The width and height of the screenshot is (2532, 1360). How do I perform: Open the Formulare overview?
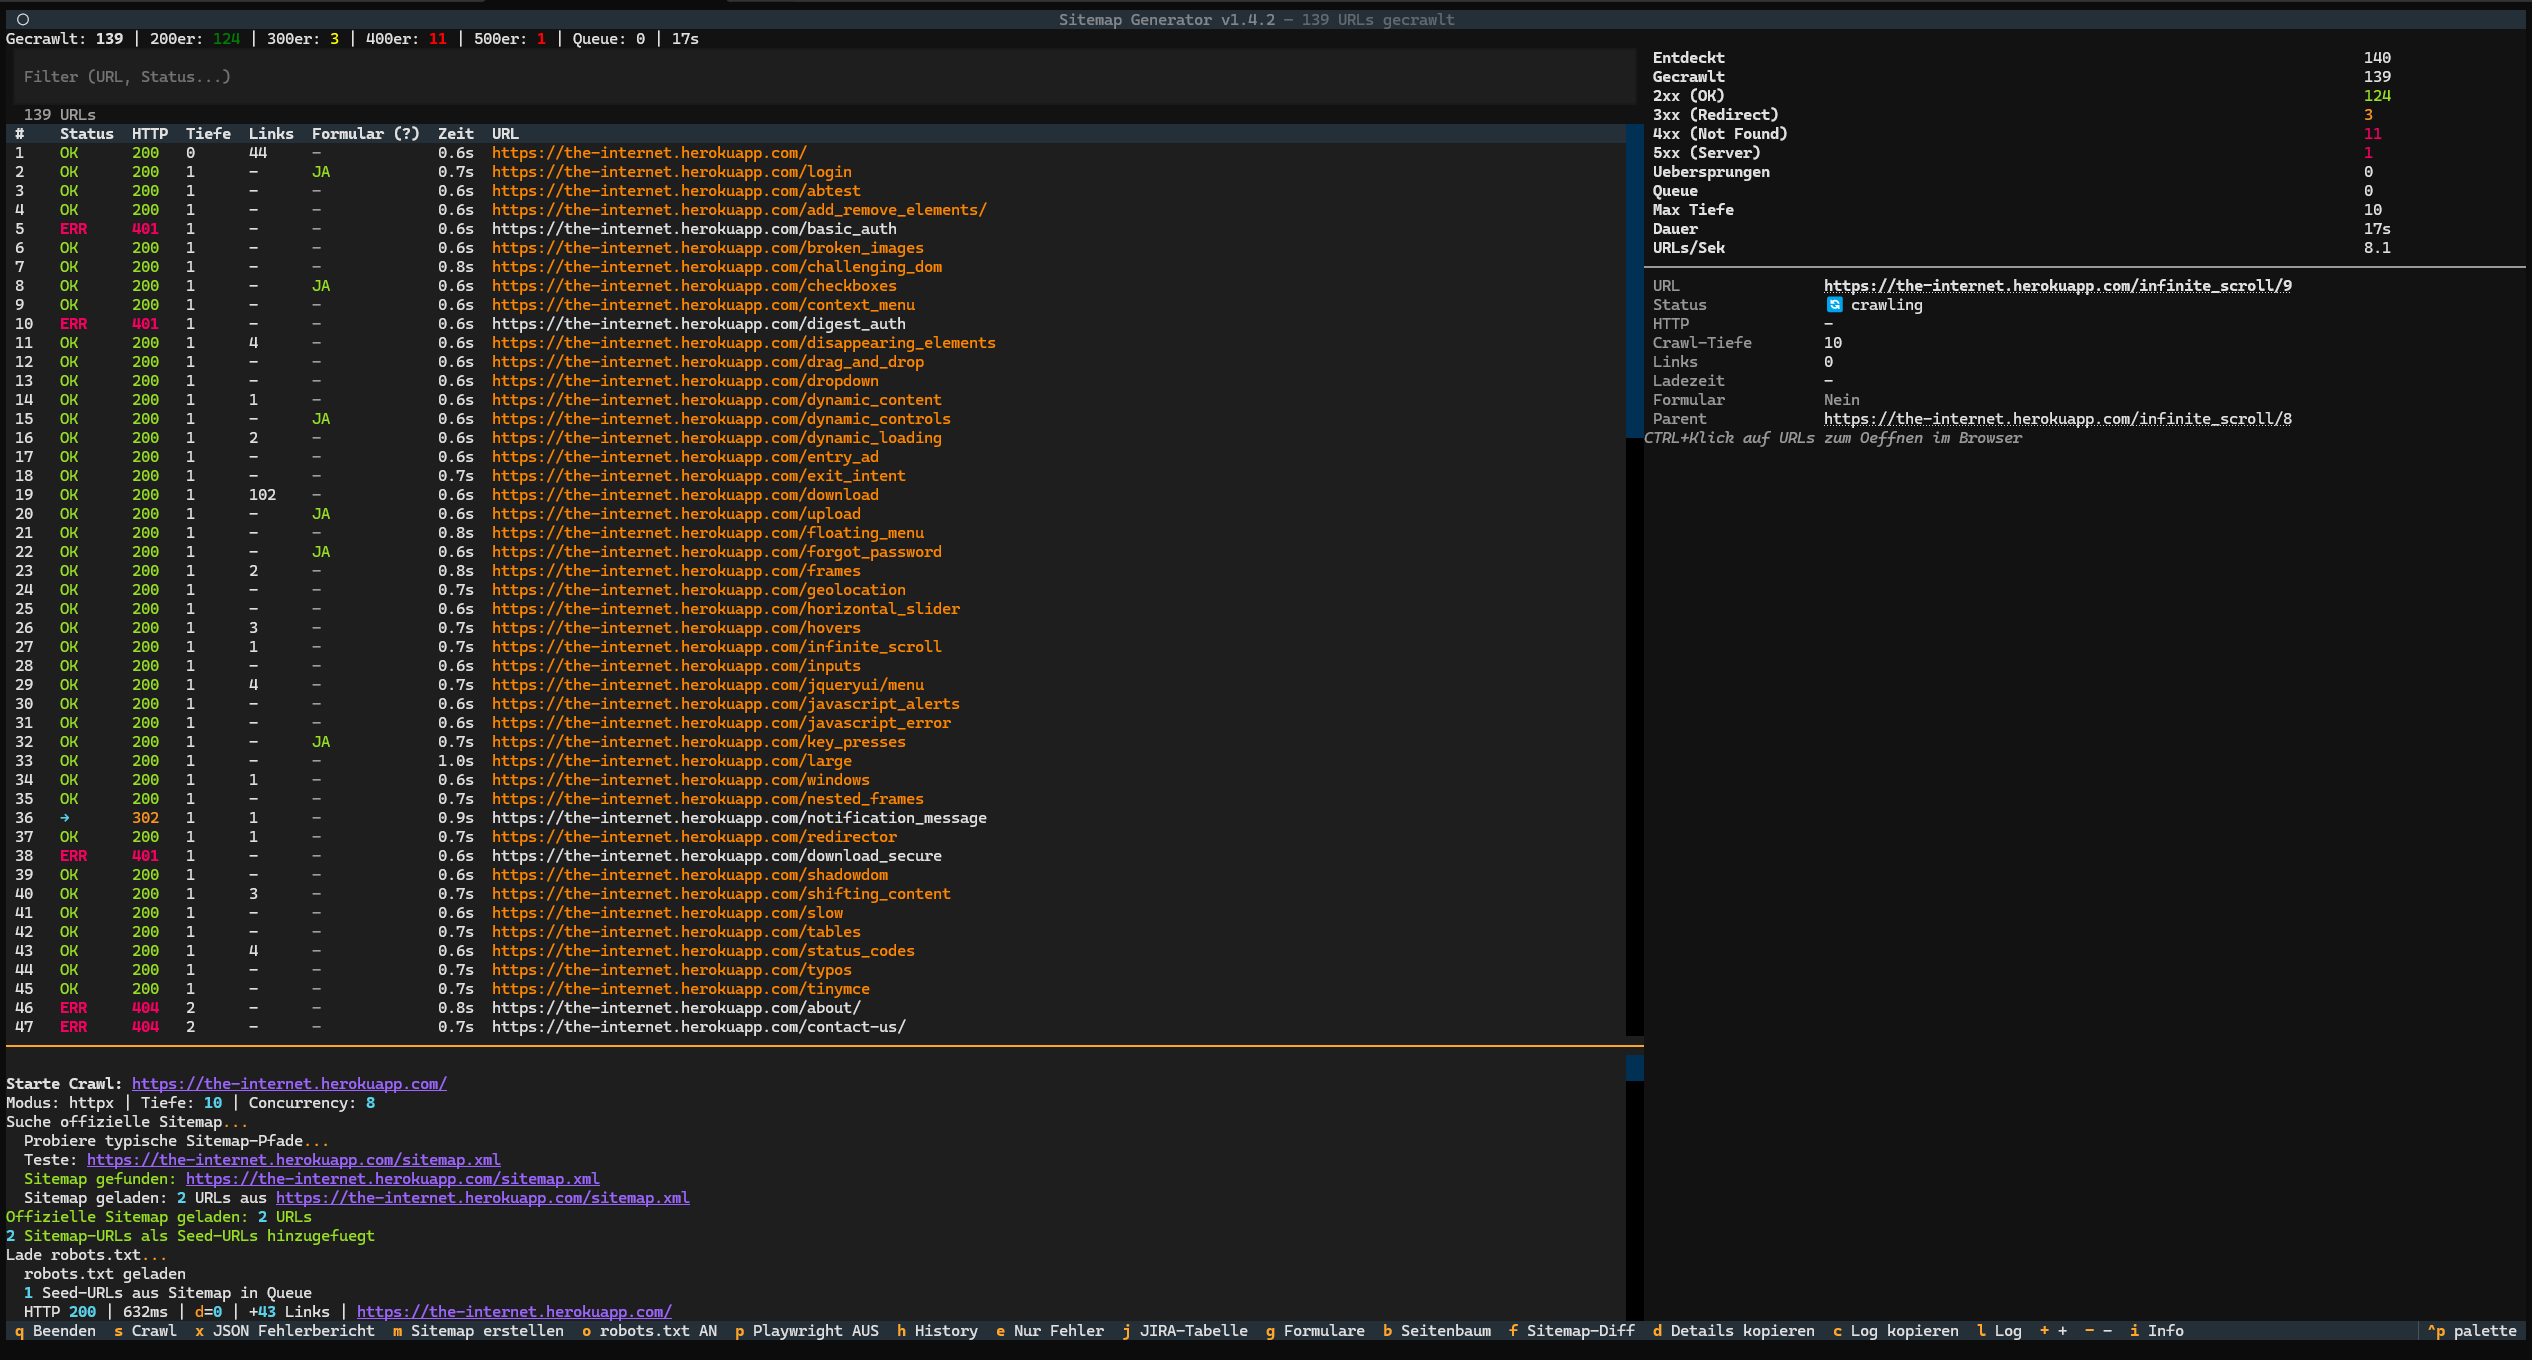(x=1315, y=1331)
